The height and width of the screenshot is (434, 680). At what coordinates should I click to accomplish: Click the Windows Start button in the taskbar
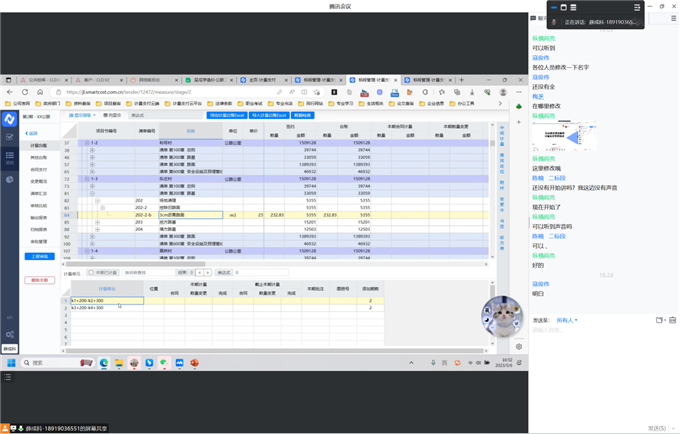[x=11, y=363]
